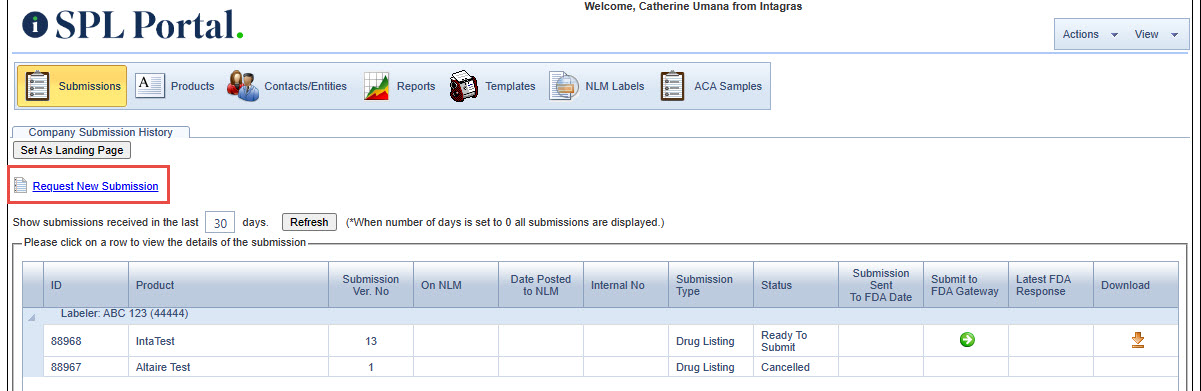
Task: Open Contacts/Entities people icon
Action: (242, 86)
